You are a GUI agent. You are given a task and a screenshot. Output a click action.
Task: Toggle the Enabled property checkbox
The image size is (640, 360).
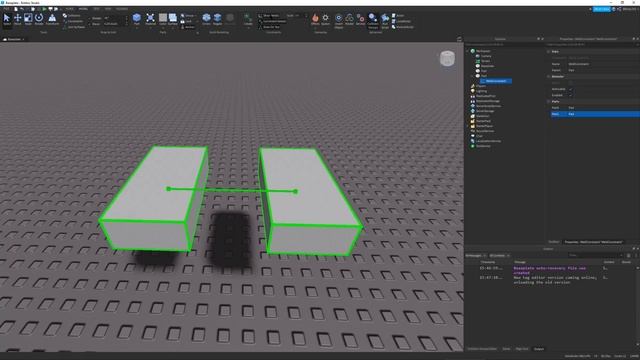pos(571,95)
